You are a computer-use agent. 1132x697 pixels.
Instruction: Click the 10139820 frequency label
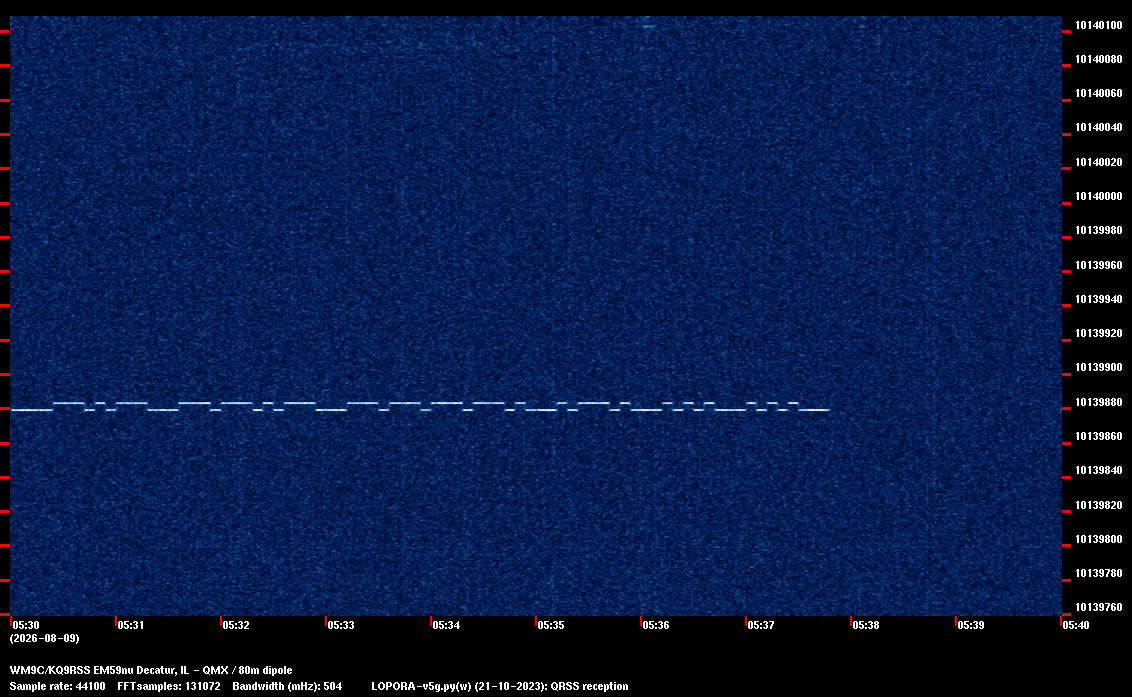click(x=1098, y=505)
